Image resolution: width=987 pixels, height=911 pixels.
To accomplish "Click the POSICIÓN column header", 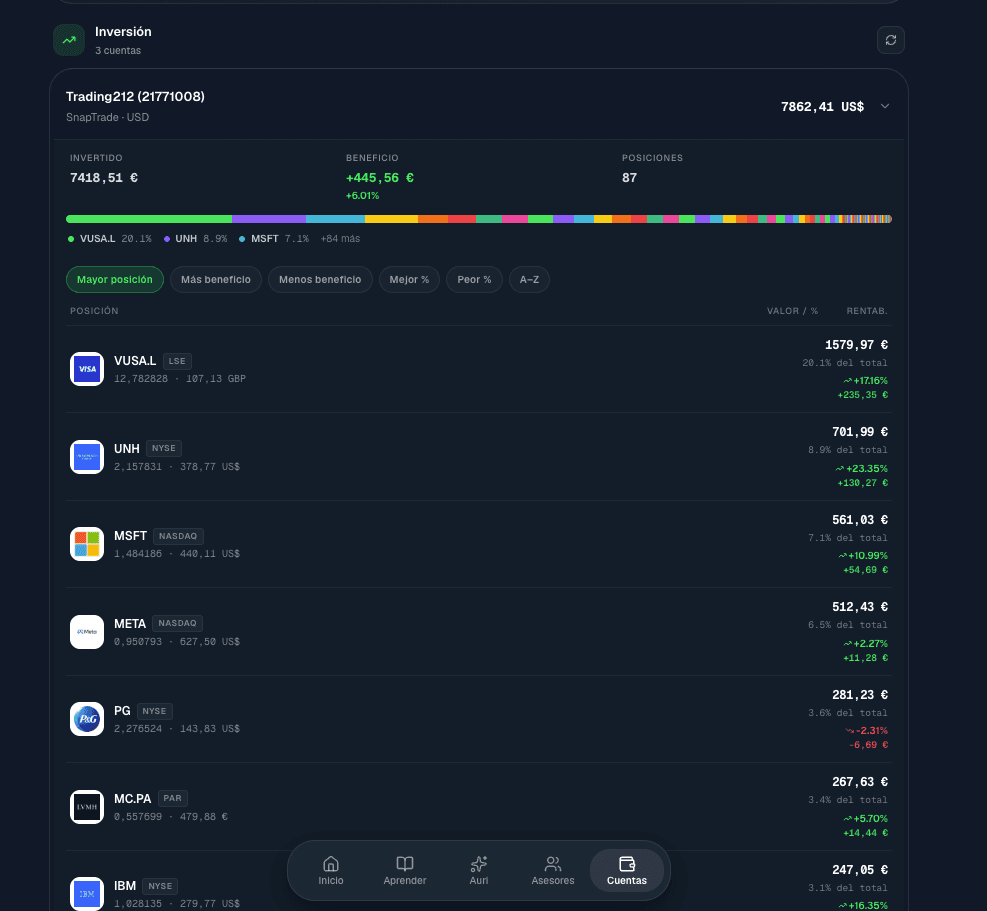I will 94,311.
